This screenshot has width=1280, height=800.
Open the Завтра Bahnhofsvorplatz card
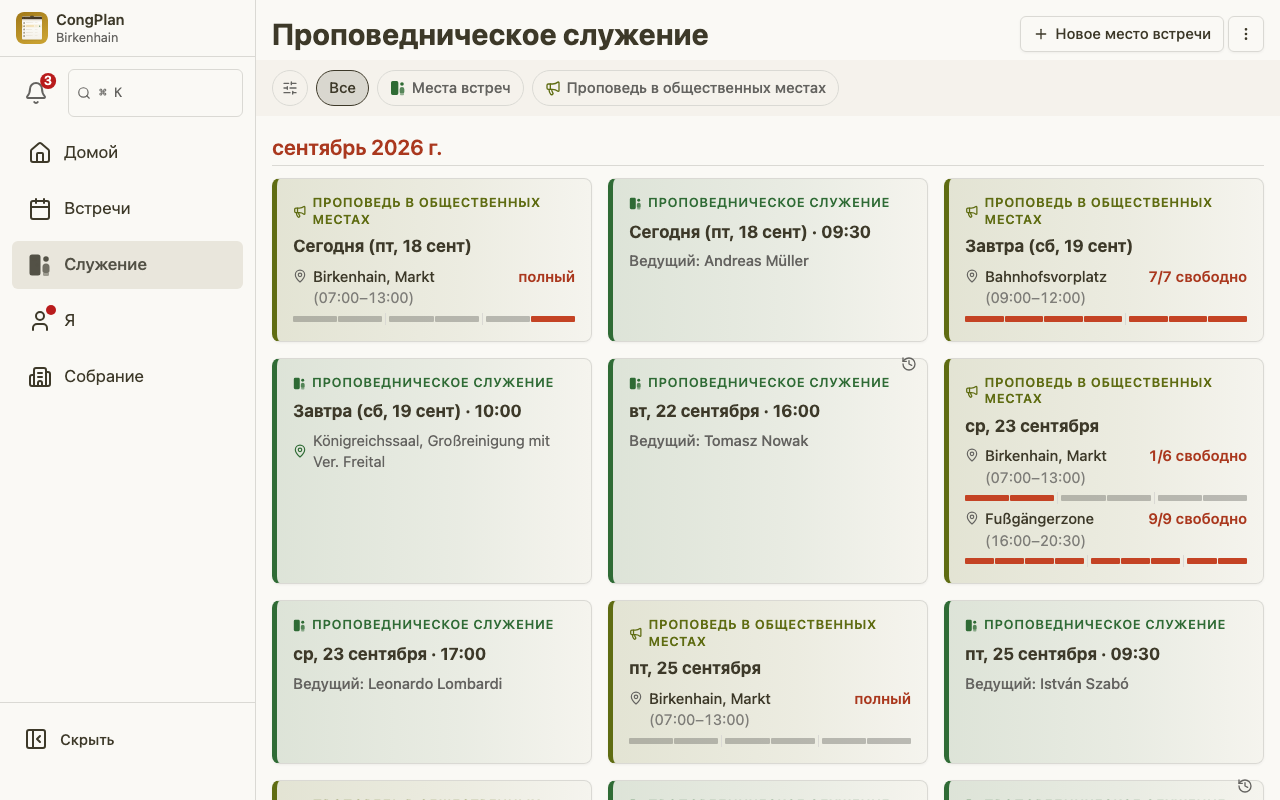(x=1104, y=260)
